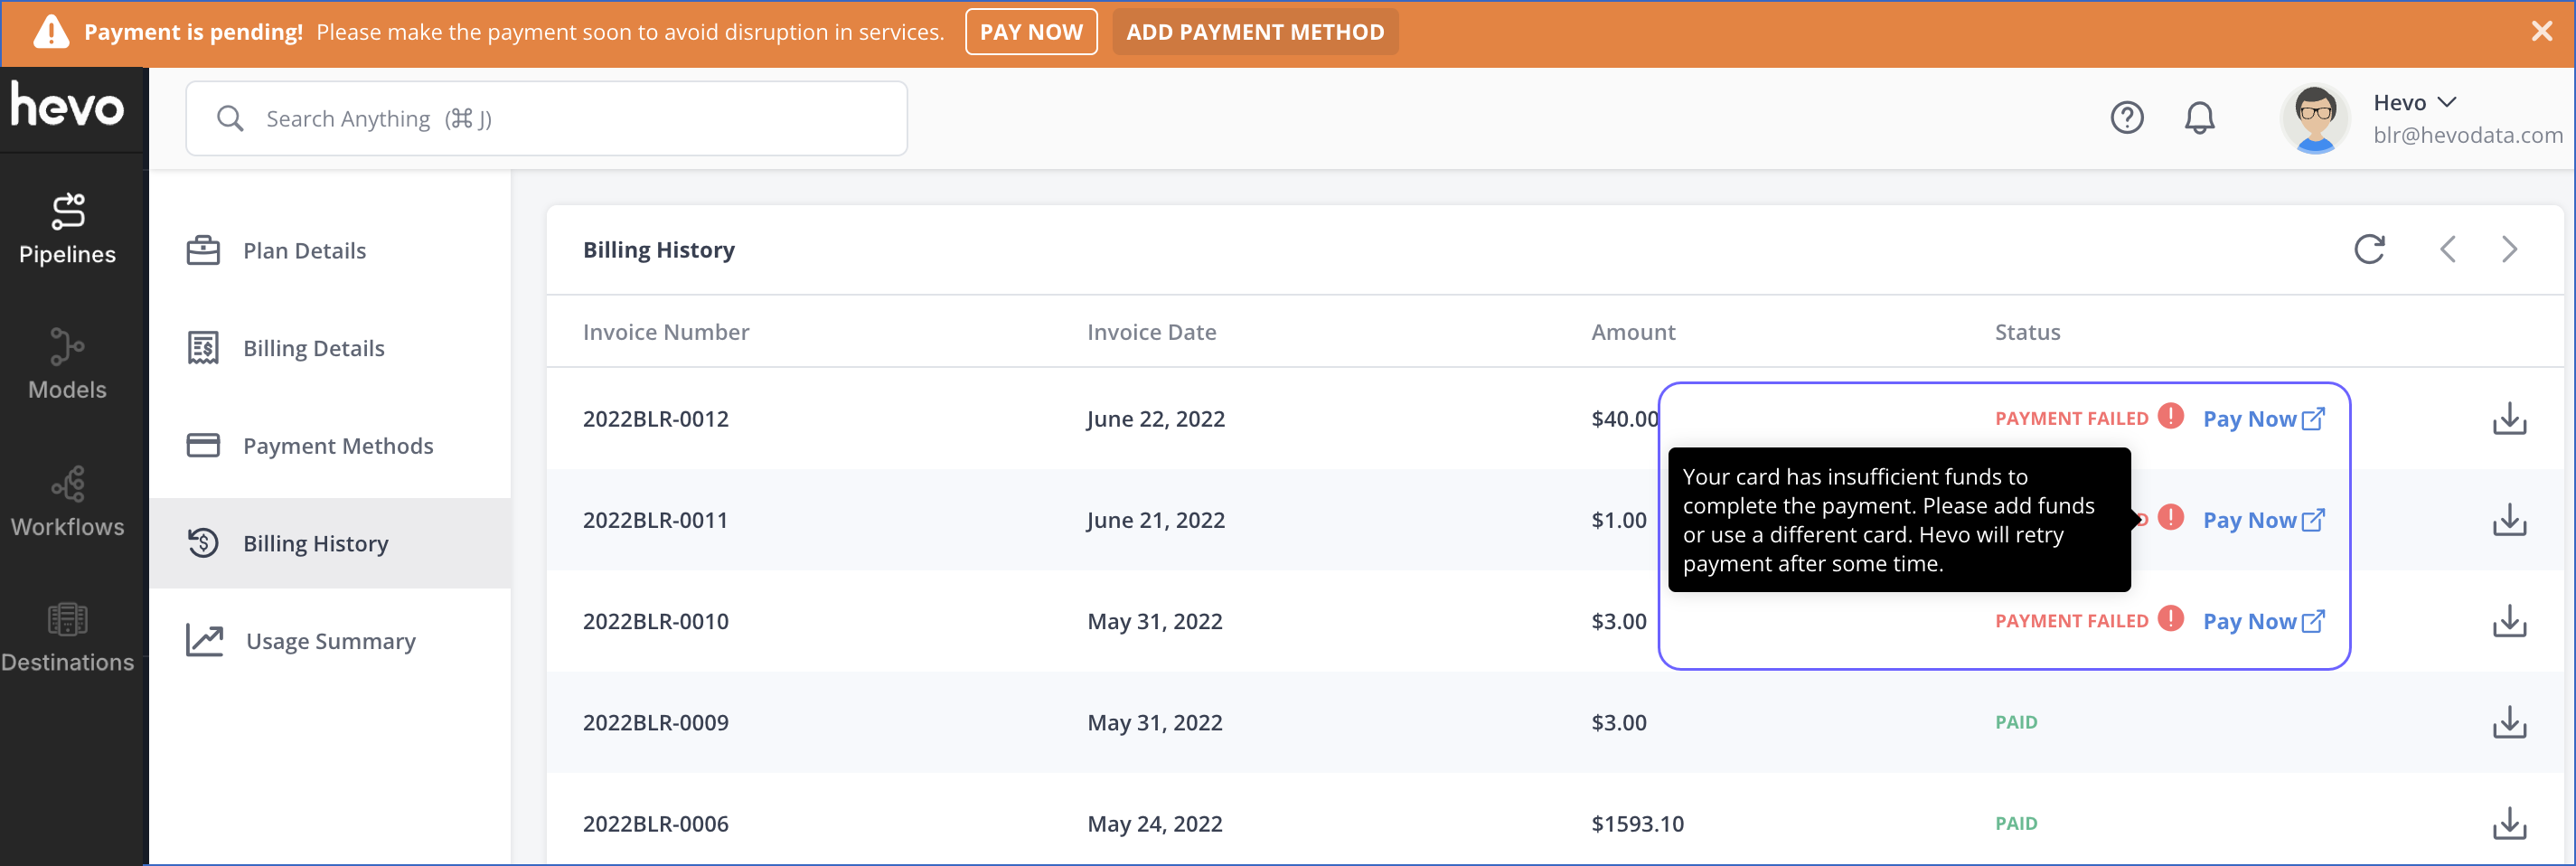The width and height of the screenshot is (2576, 866).
Task: Click the Search Anything field
Action: click(547, 117)
